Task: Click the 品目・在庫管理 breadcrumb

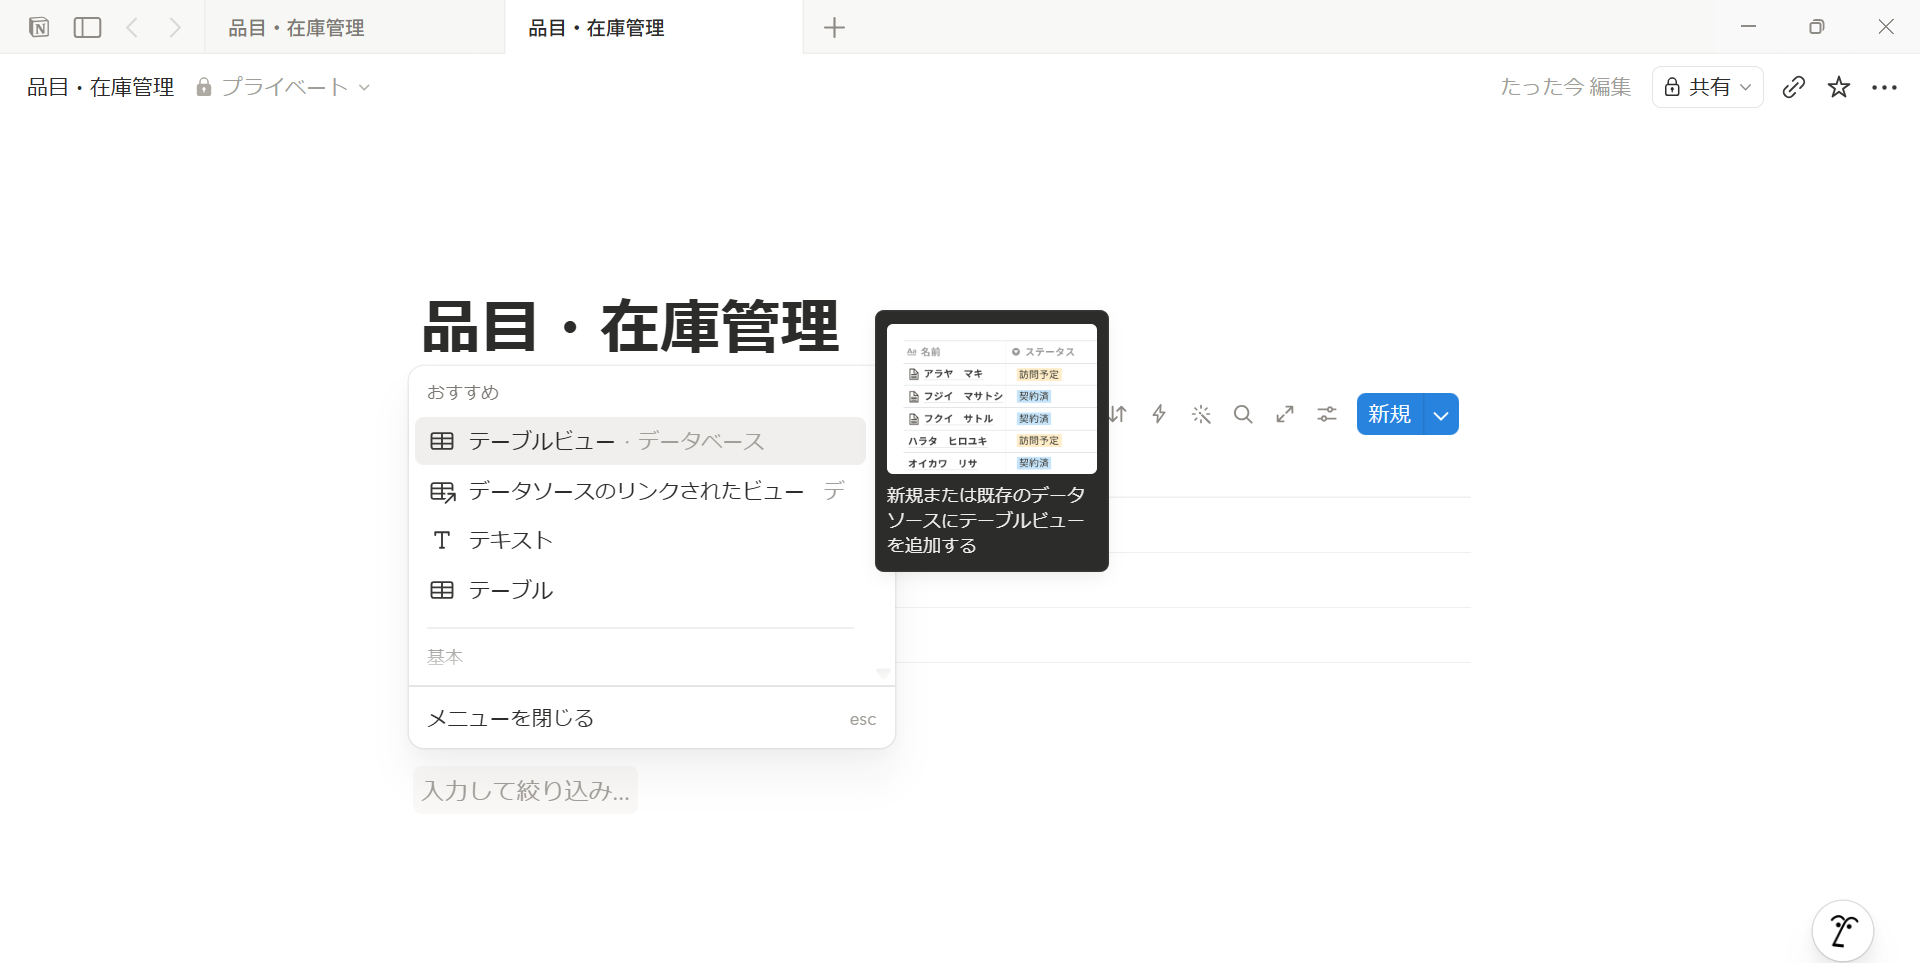Action: pyautogui.click(x=100, y=87)
